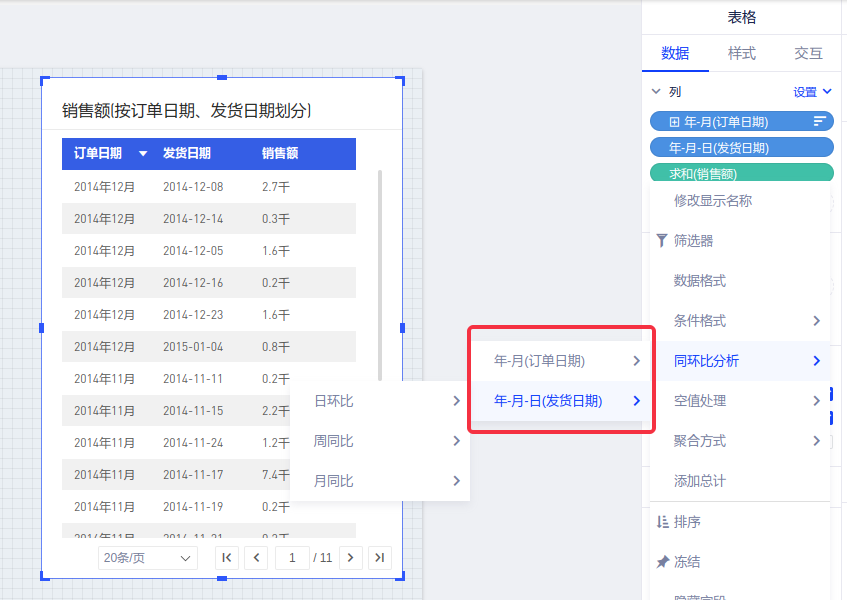Jump to last table page
Screen dimensions: 847x600
(379, 558)
